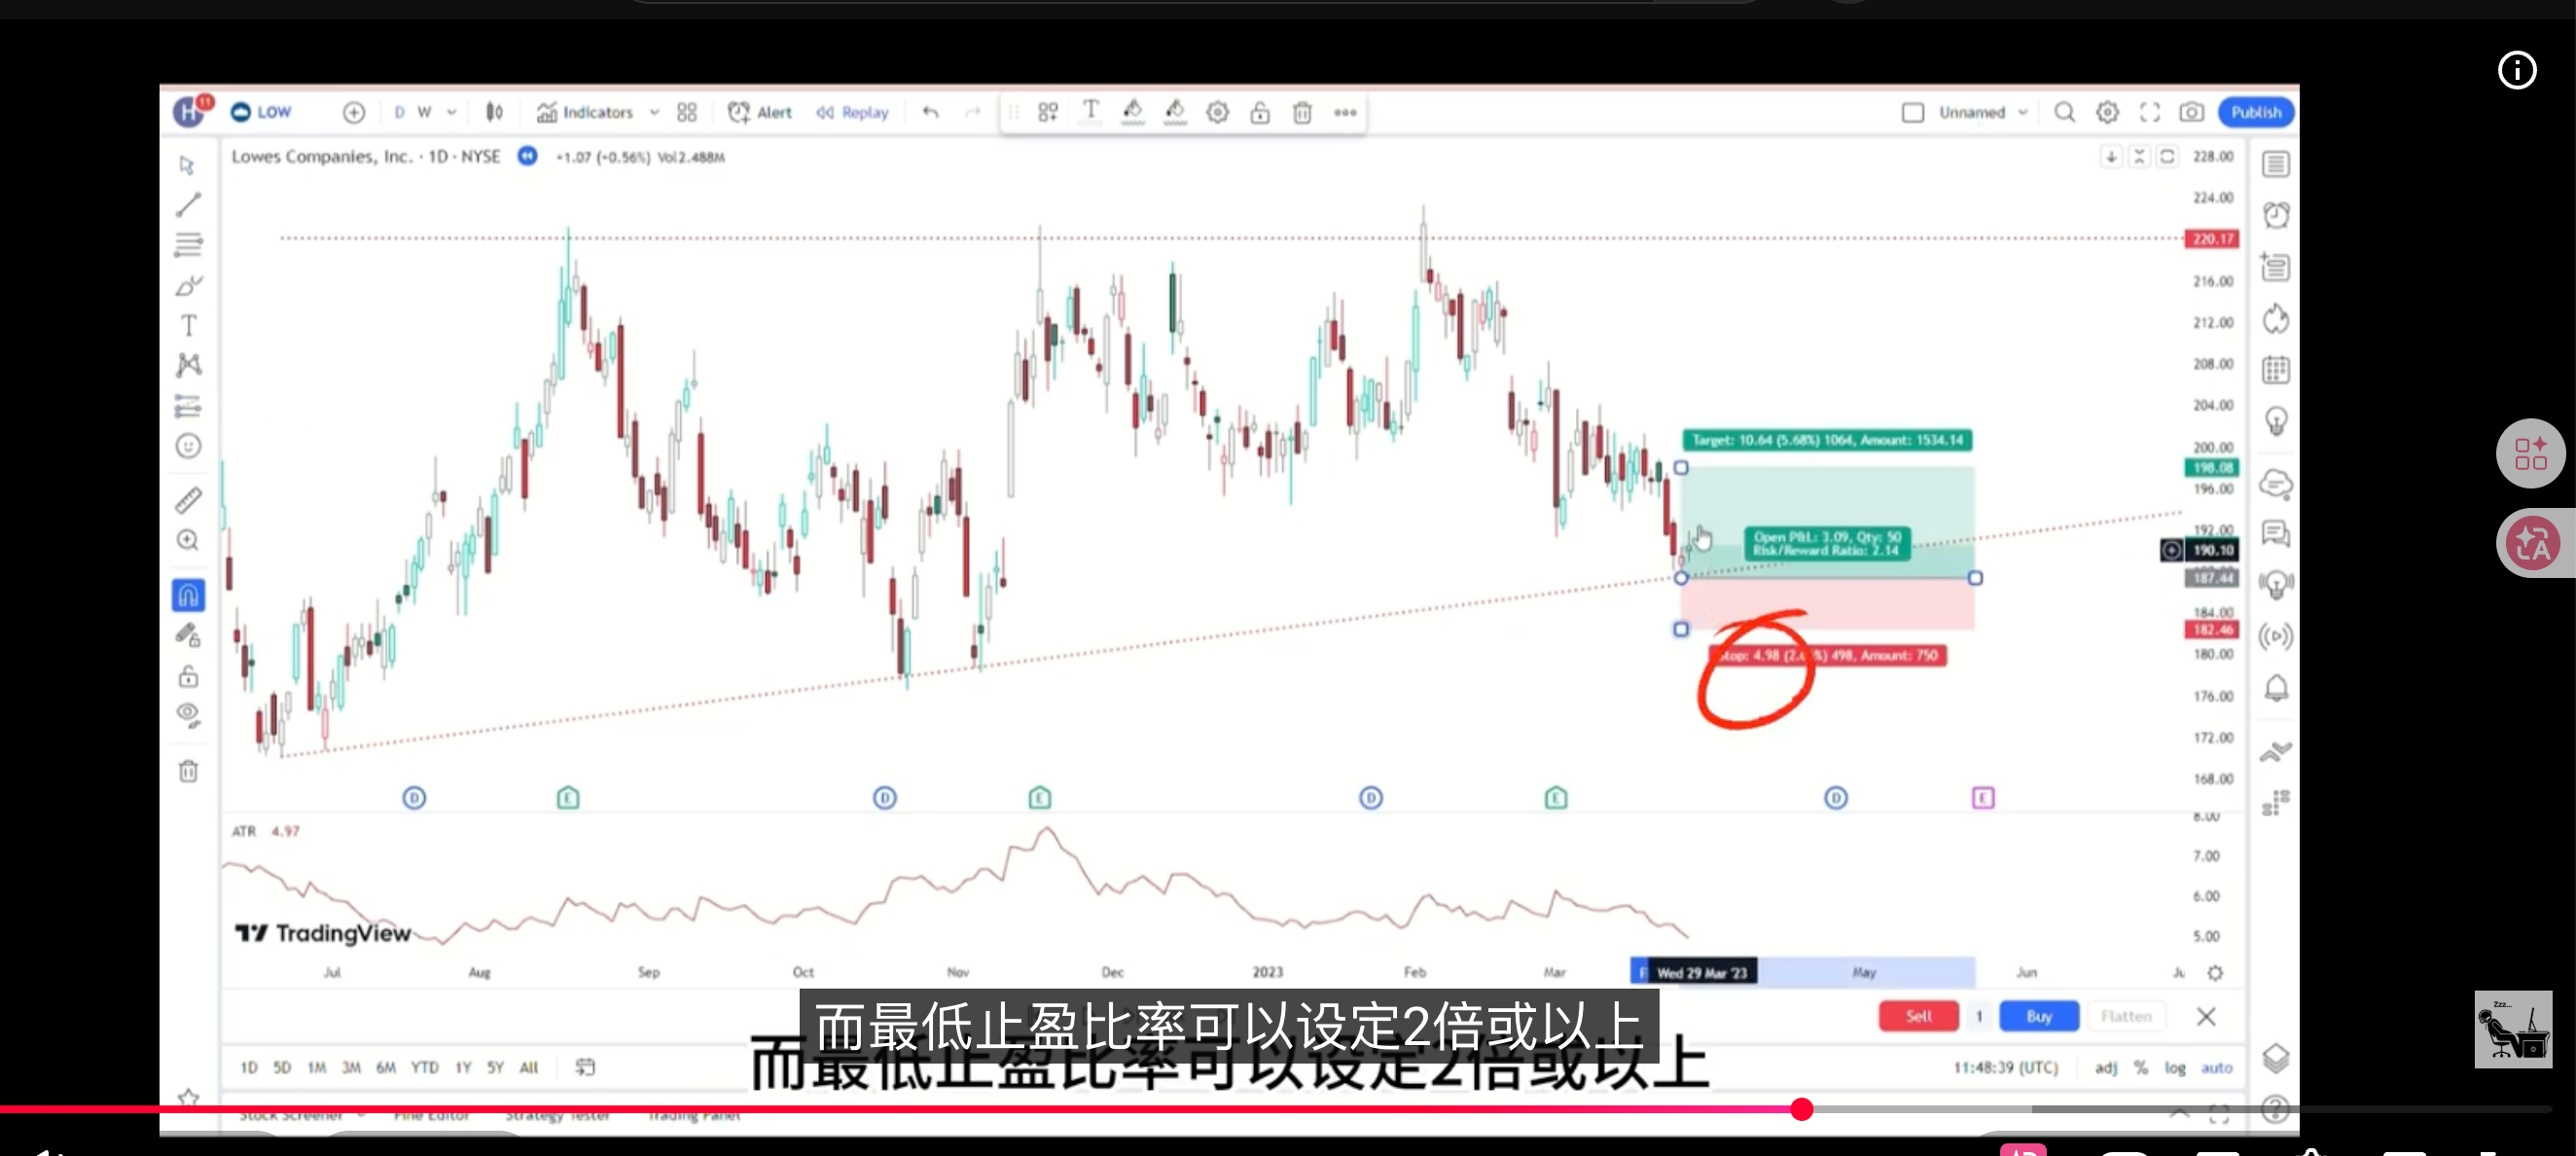Open the forecasting and position tools
The height and width of the screenshot is (1156, 2576).
point(188,406)
